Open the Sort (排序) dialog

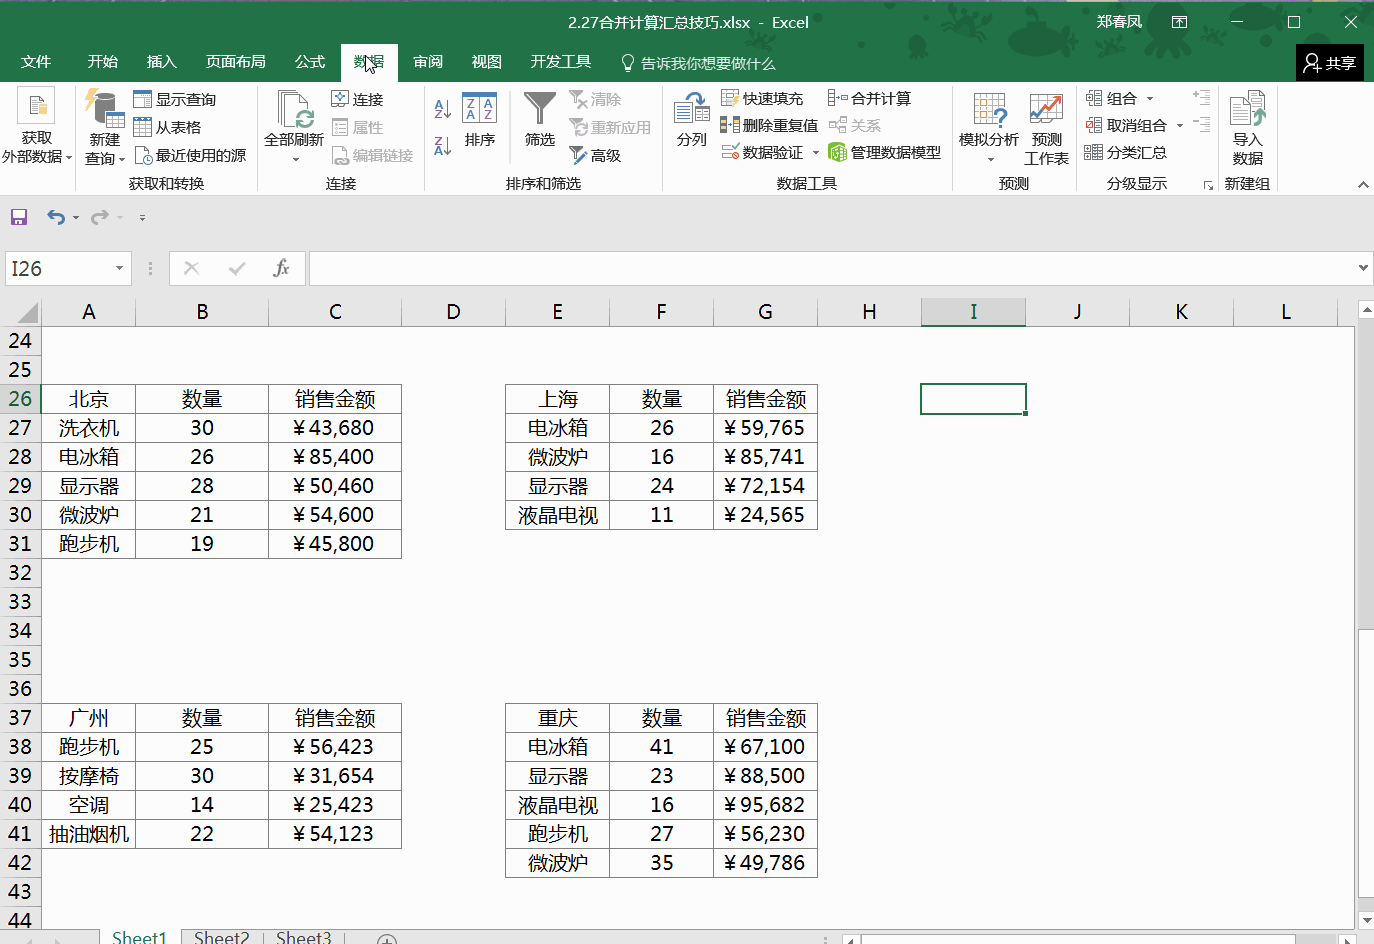(x=480, y=120)
